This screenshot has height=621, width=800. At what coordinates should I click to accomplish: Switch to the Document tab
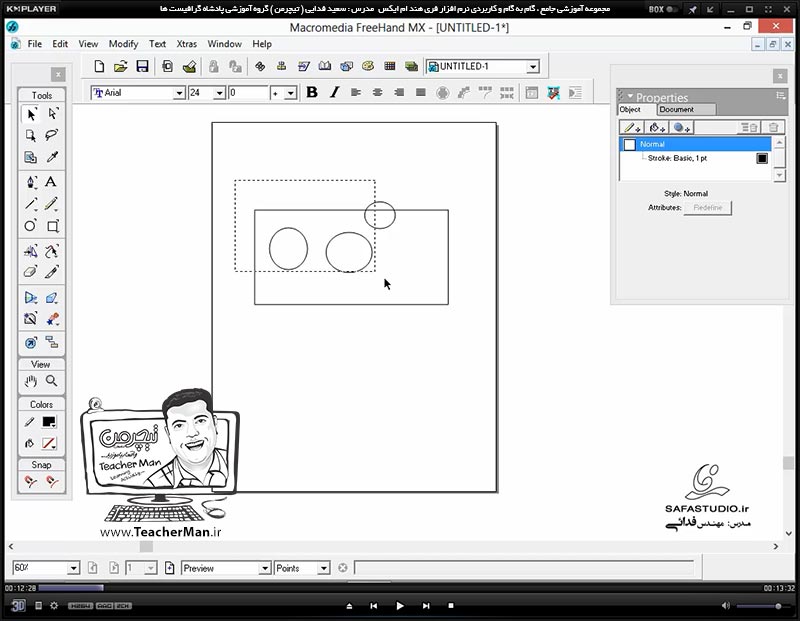[x=686, y=109]
